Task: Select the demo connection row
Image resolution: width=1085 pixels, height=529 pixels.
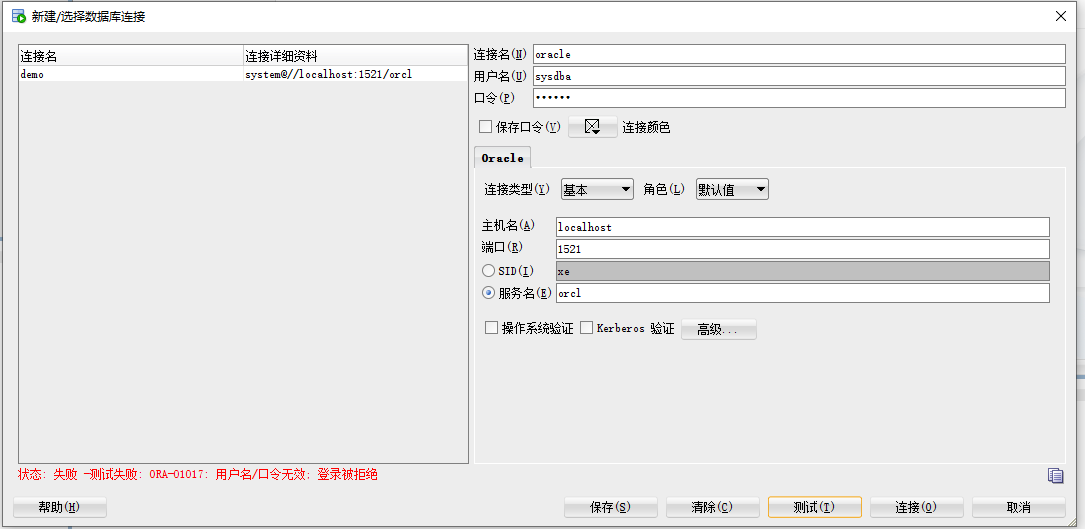Action: click(244, 74)
